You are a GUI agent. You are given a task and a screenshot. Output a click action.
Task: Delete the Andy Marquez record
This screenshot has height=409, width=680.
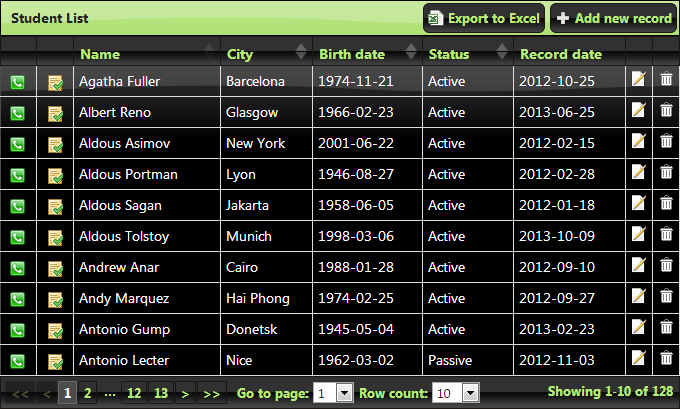click(x=666, y=296)
